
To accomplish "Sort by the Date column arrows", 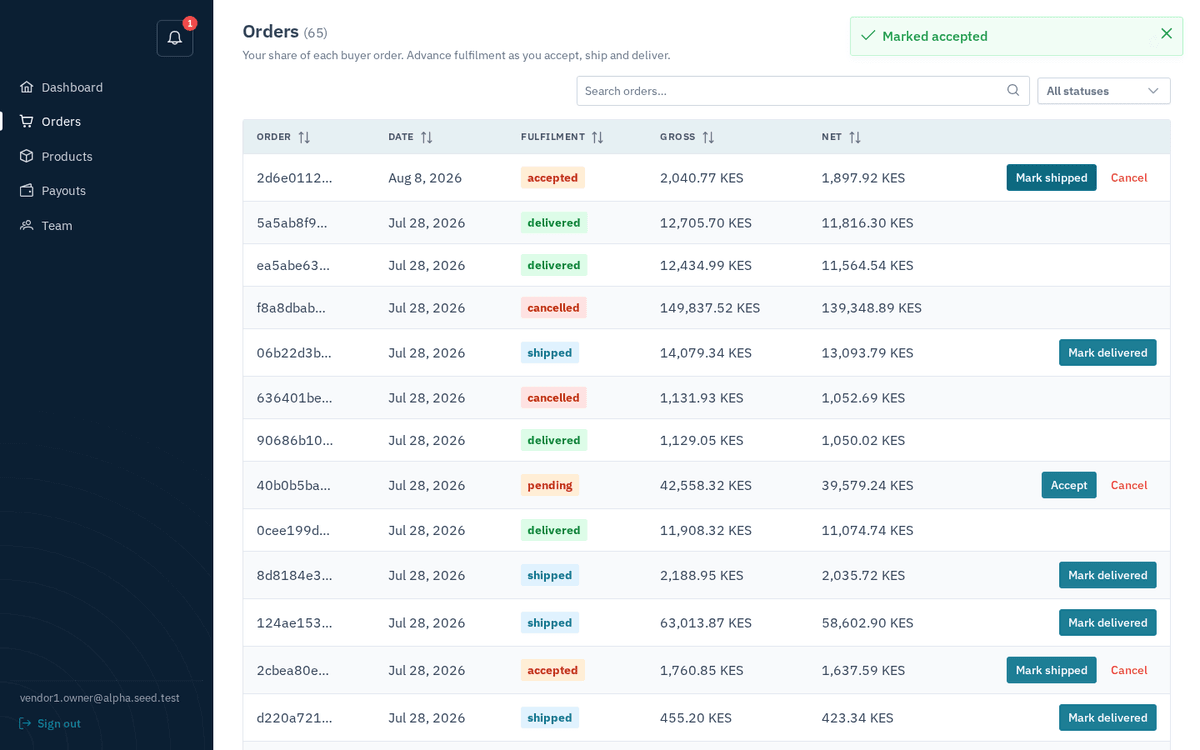I will point(426,137).
